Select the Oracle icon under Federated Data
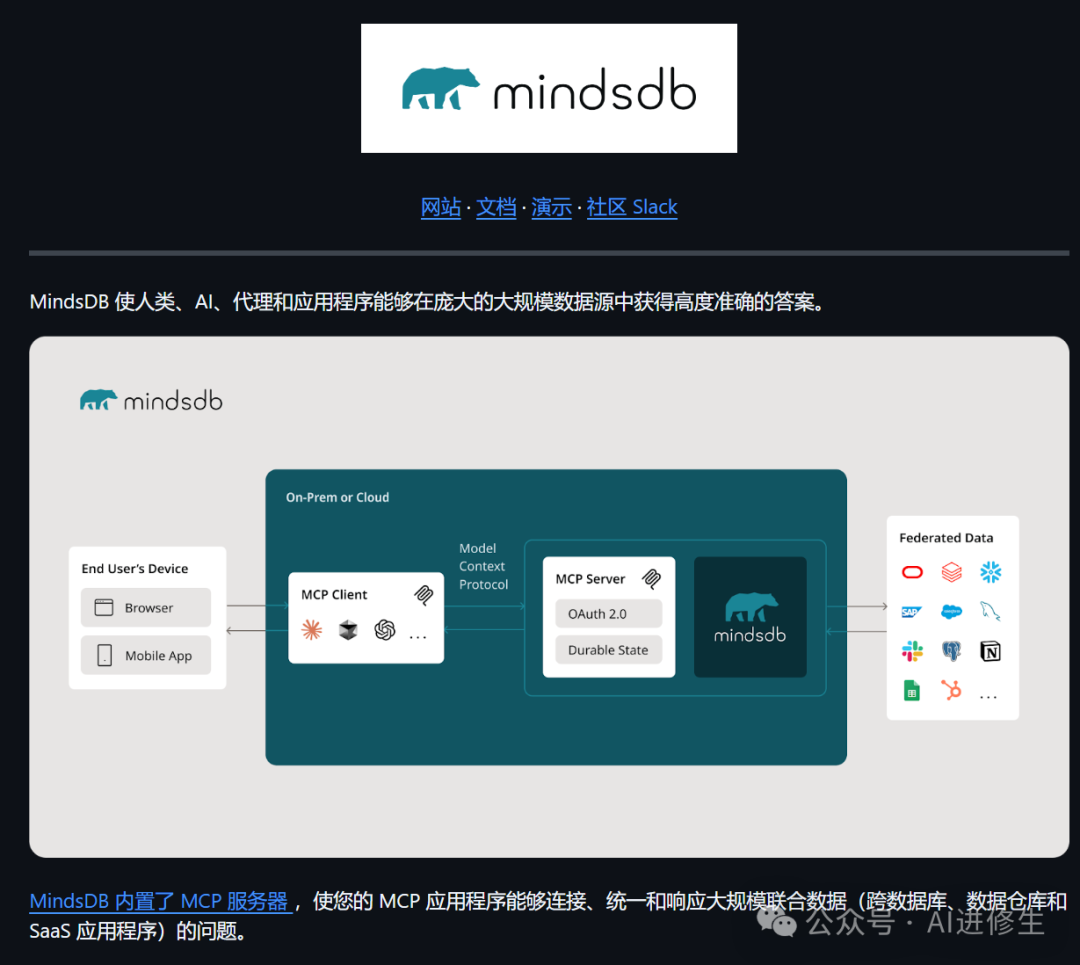This screenshot has height=965, width=1080. click(x=912, y=572)
